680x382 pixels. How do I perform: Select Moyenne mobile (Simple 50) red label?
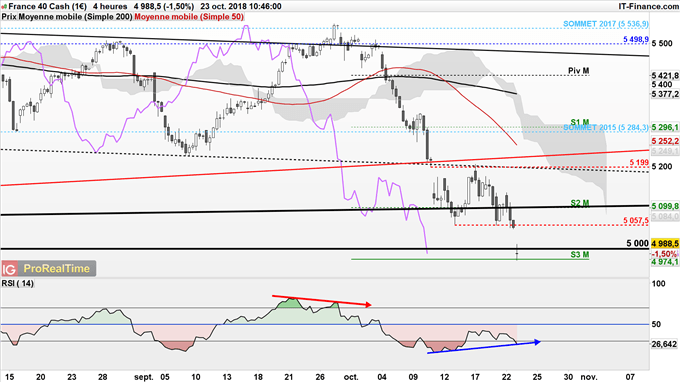[x=189, y=17]
